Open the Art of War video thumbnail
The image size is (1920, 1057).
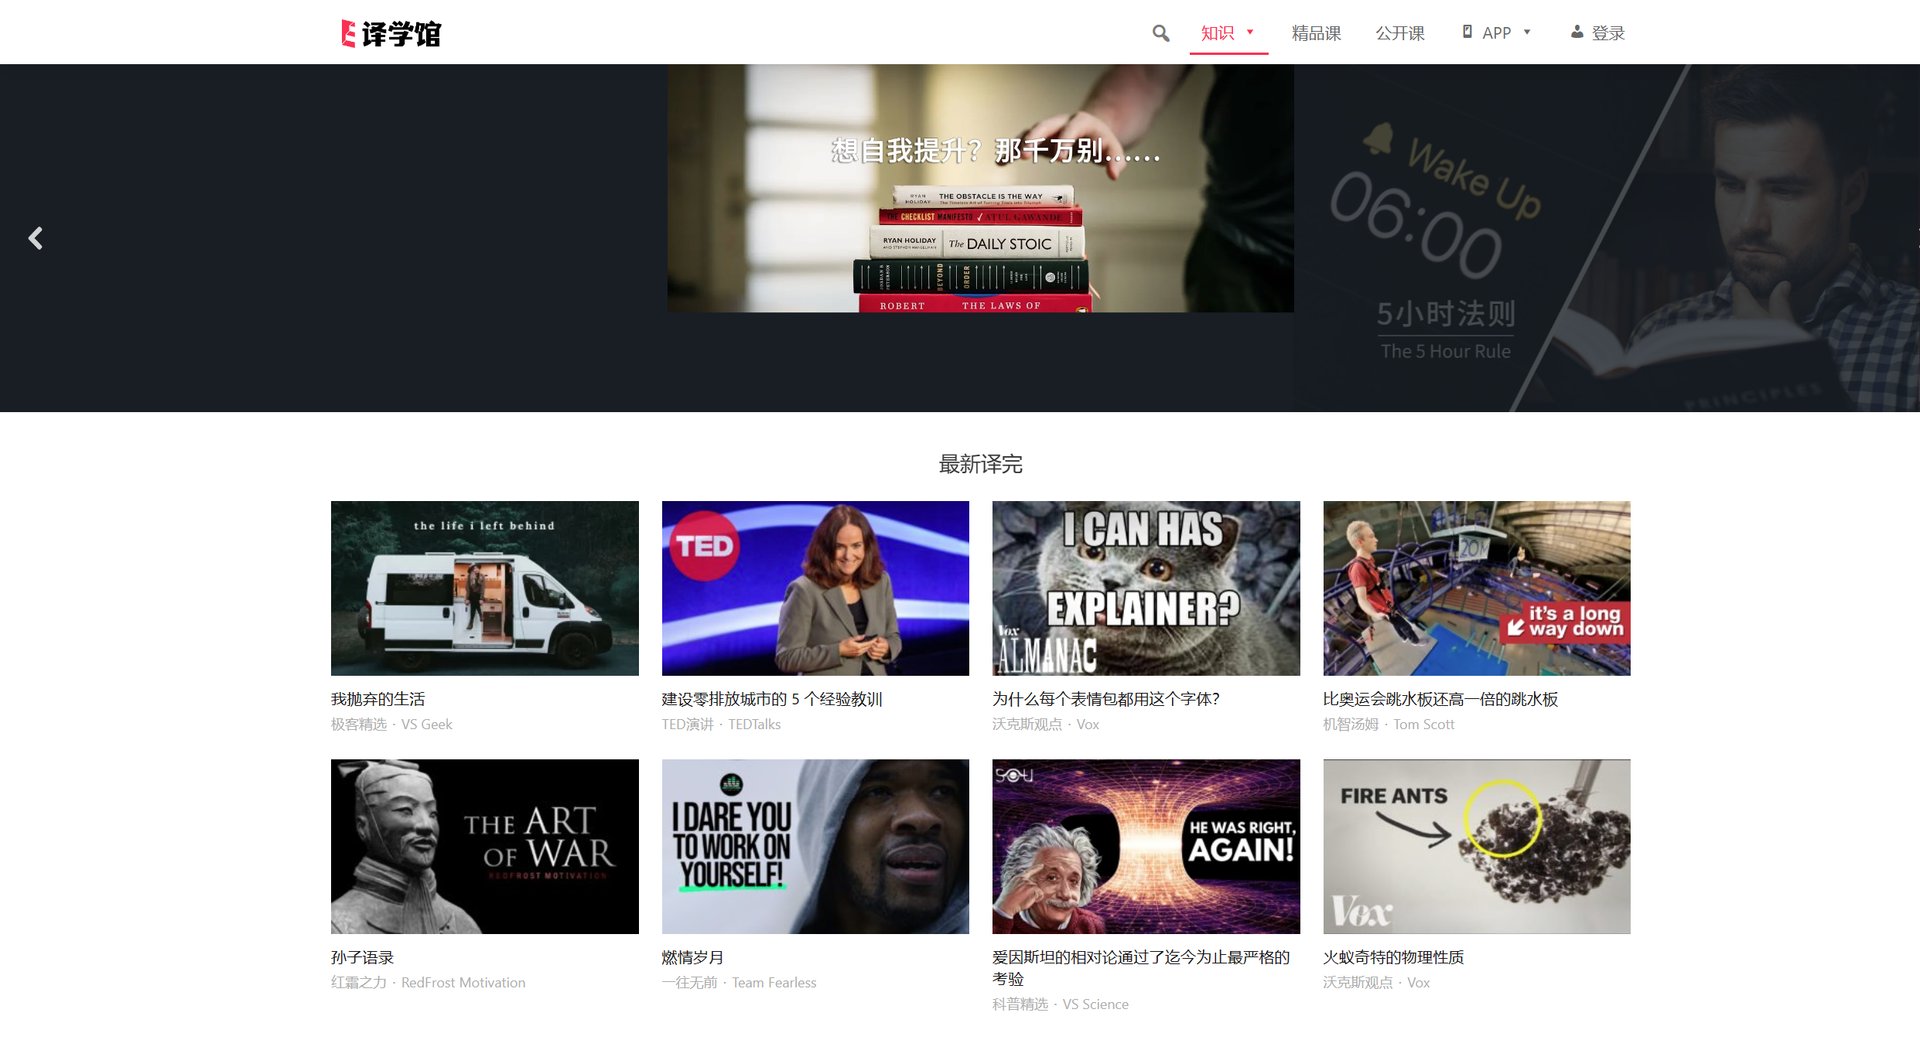pyautogui.click(x=484, y=846)
